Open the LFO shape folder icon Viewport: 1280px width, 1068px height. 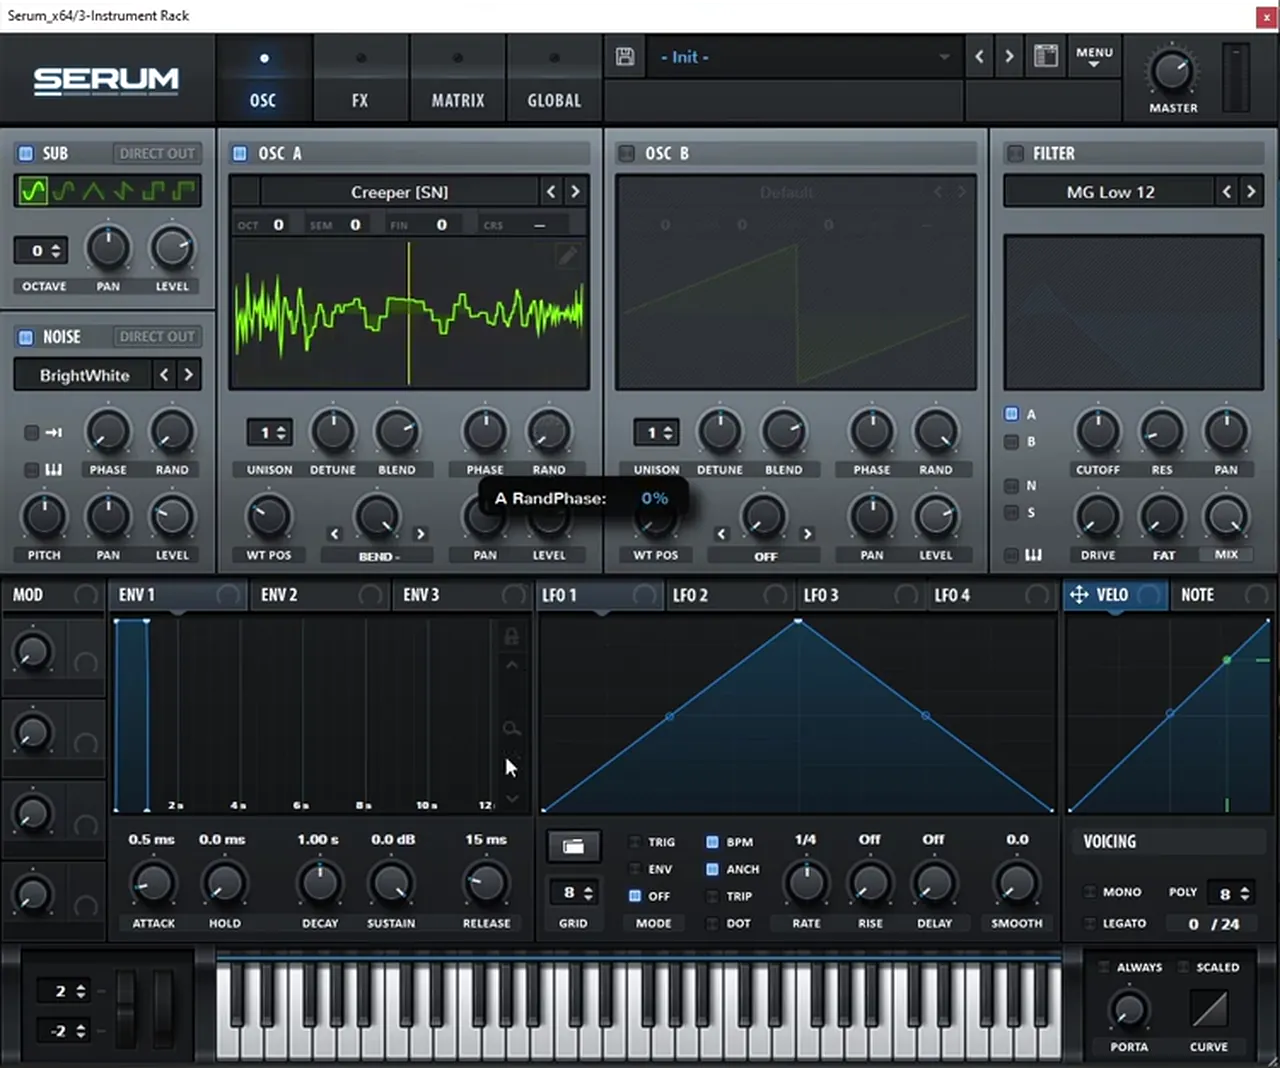click(x=573, y=846)
